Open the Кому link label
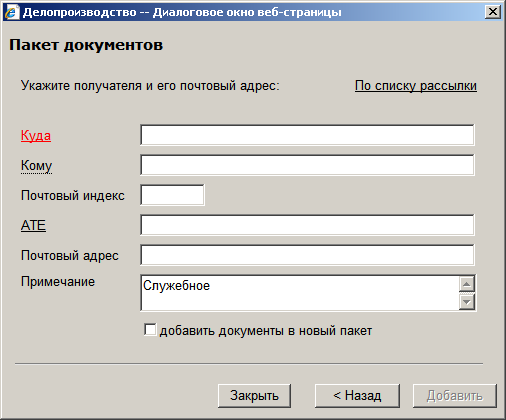The height and width of the screenshot is (420, 506). pos(36,166)
